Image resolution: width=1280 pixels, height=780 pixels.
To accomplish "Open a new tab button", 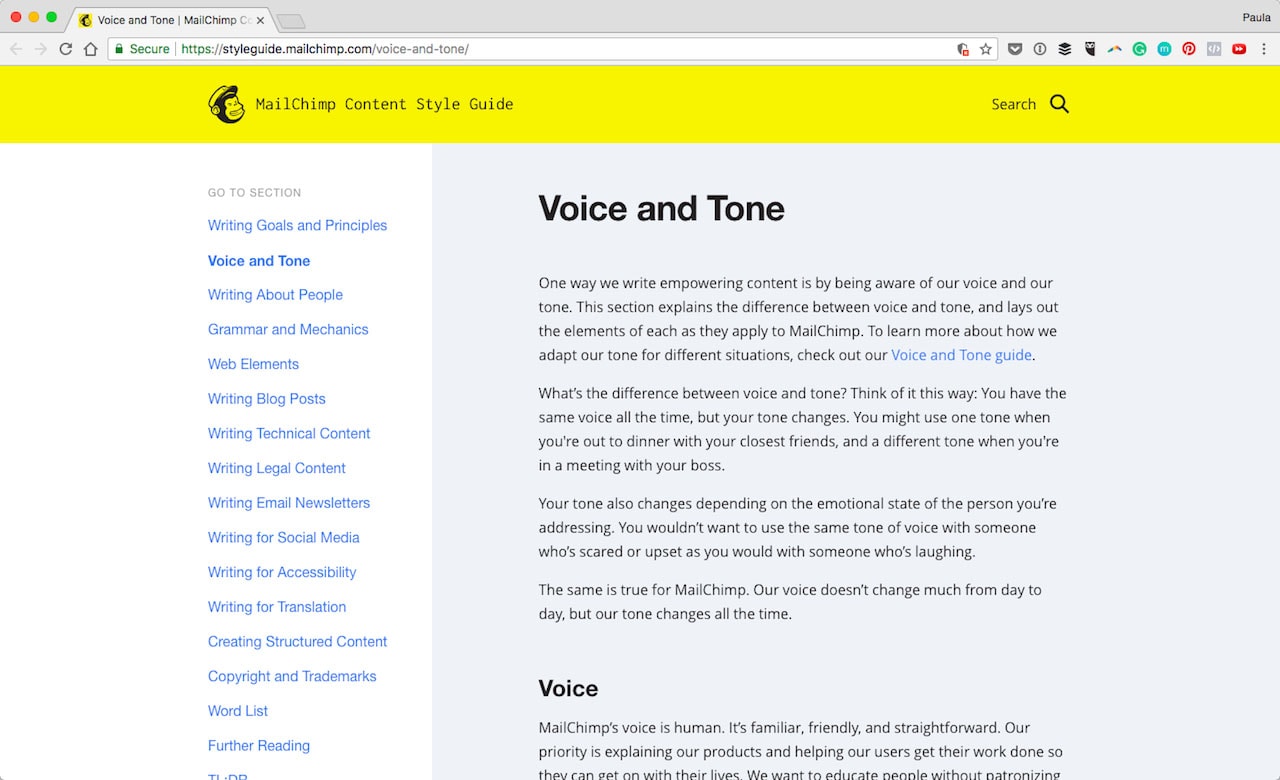I will click(290, 21).
